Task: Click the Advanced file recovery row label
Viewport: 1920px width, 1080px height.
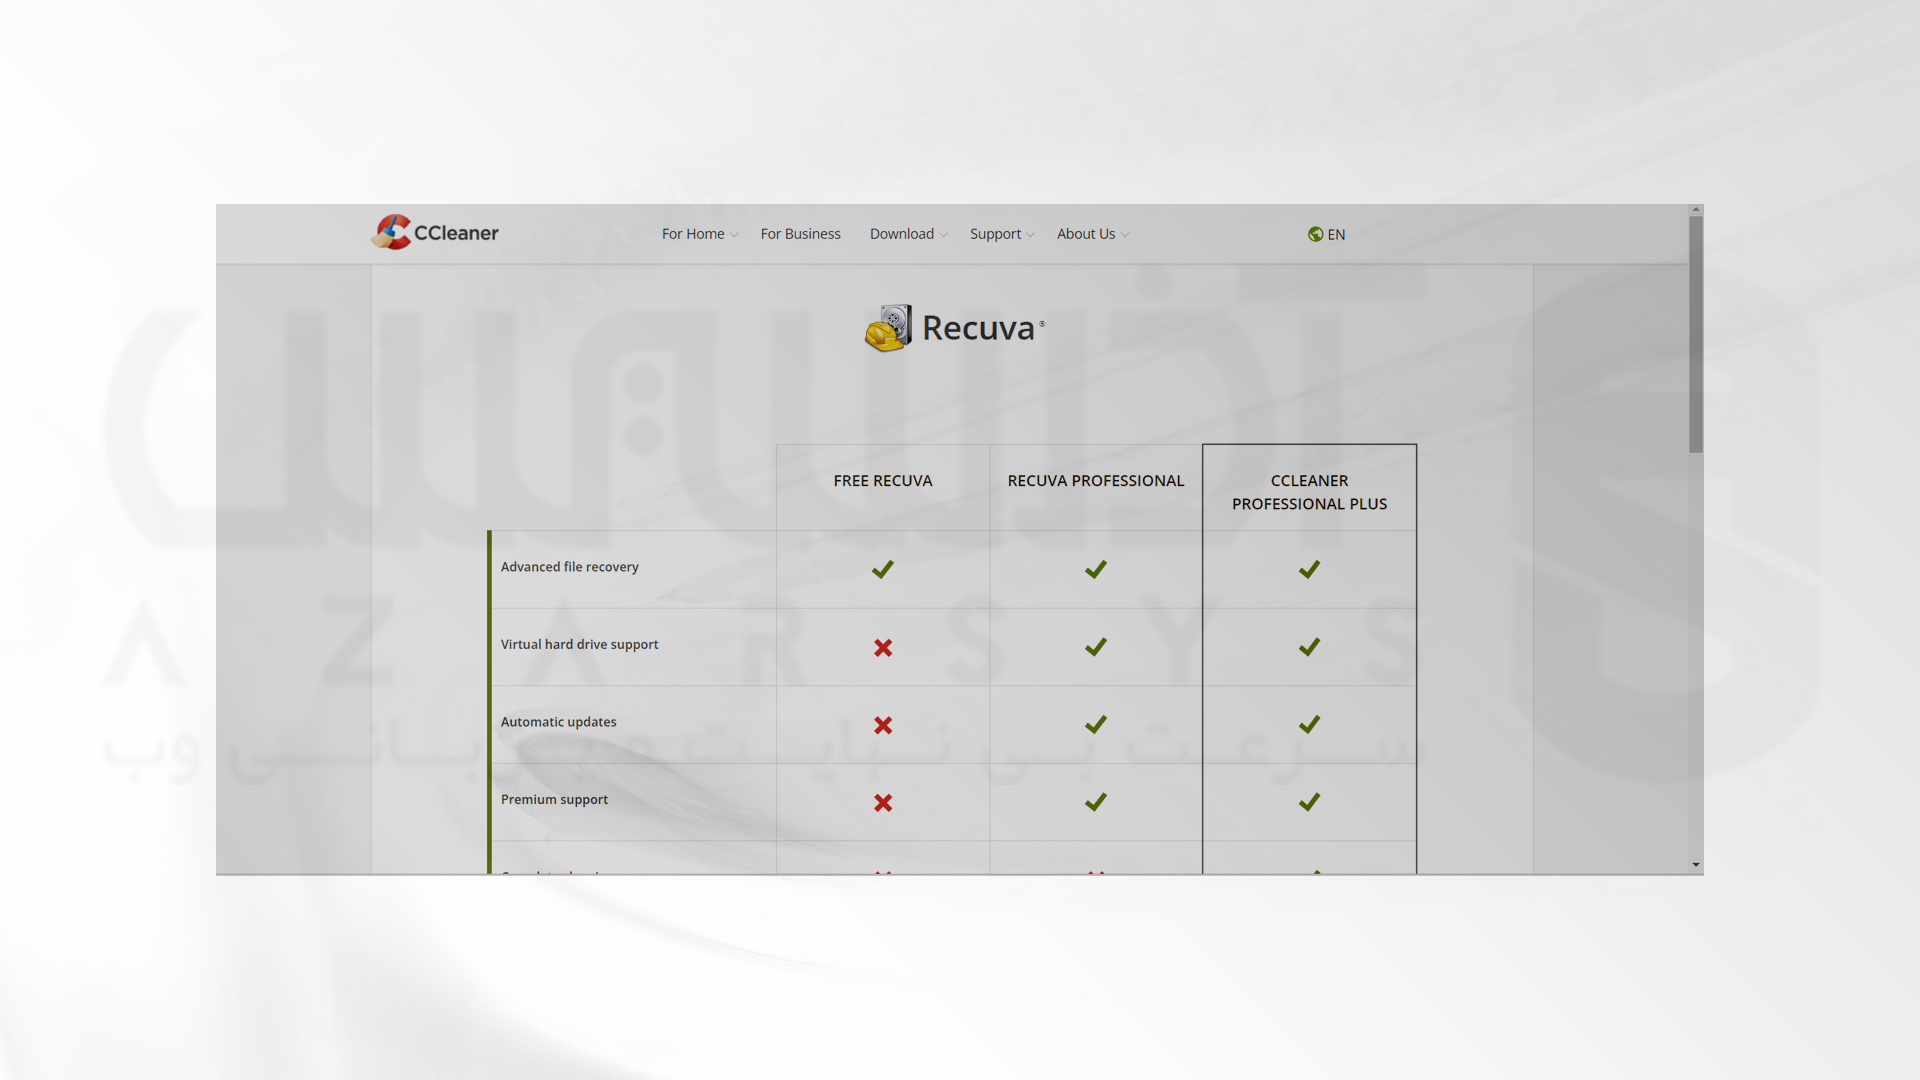Action: 569,567
